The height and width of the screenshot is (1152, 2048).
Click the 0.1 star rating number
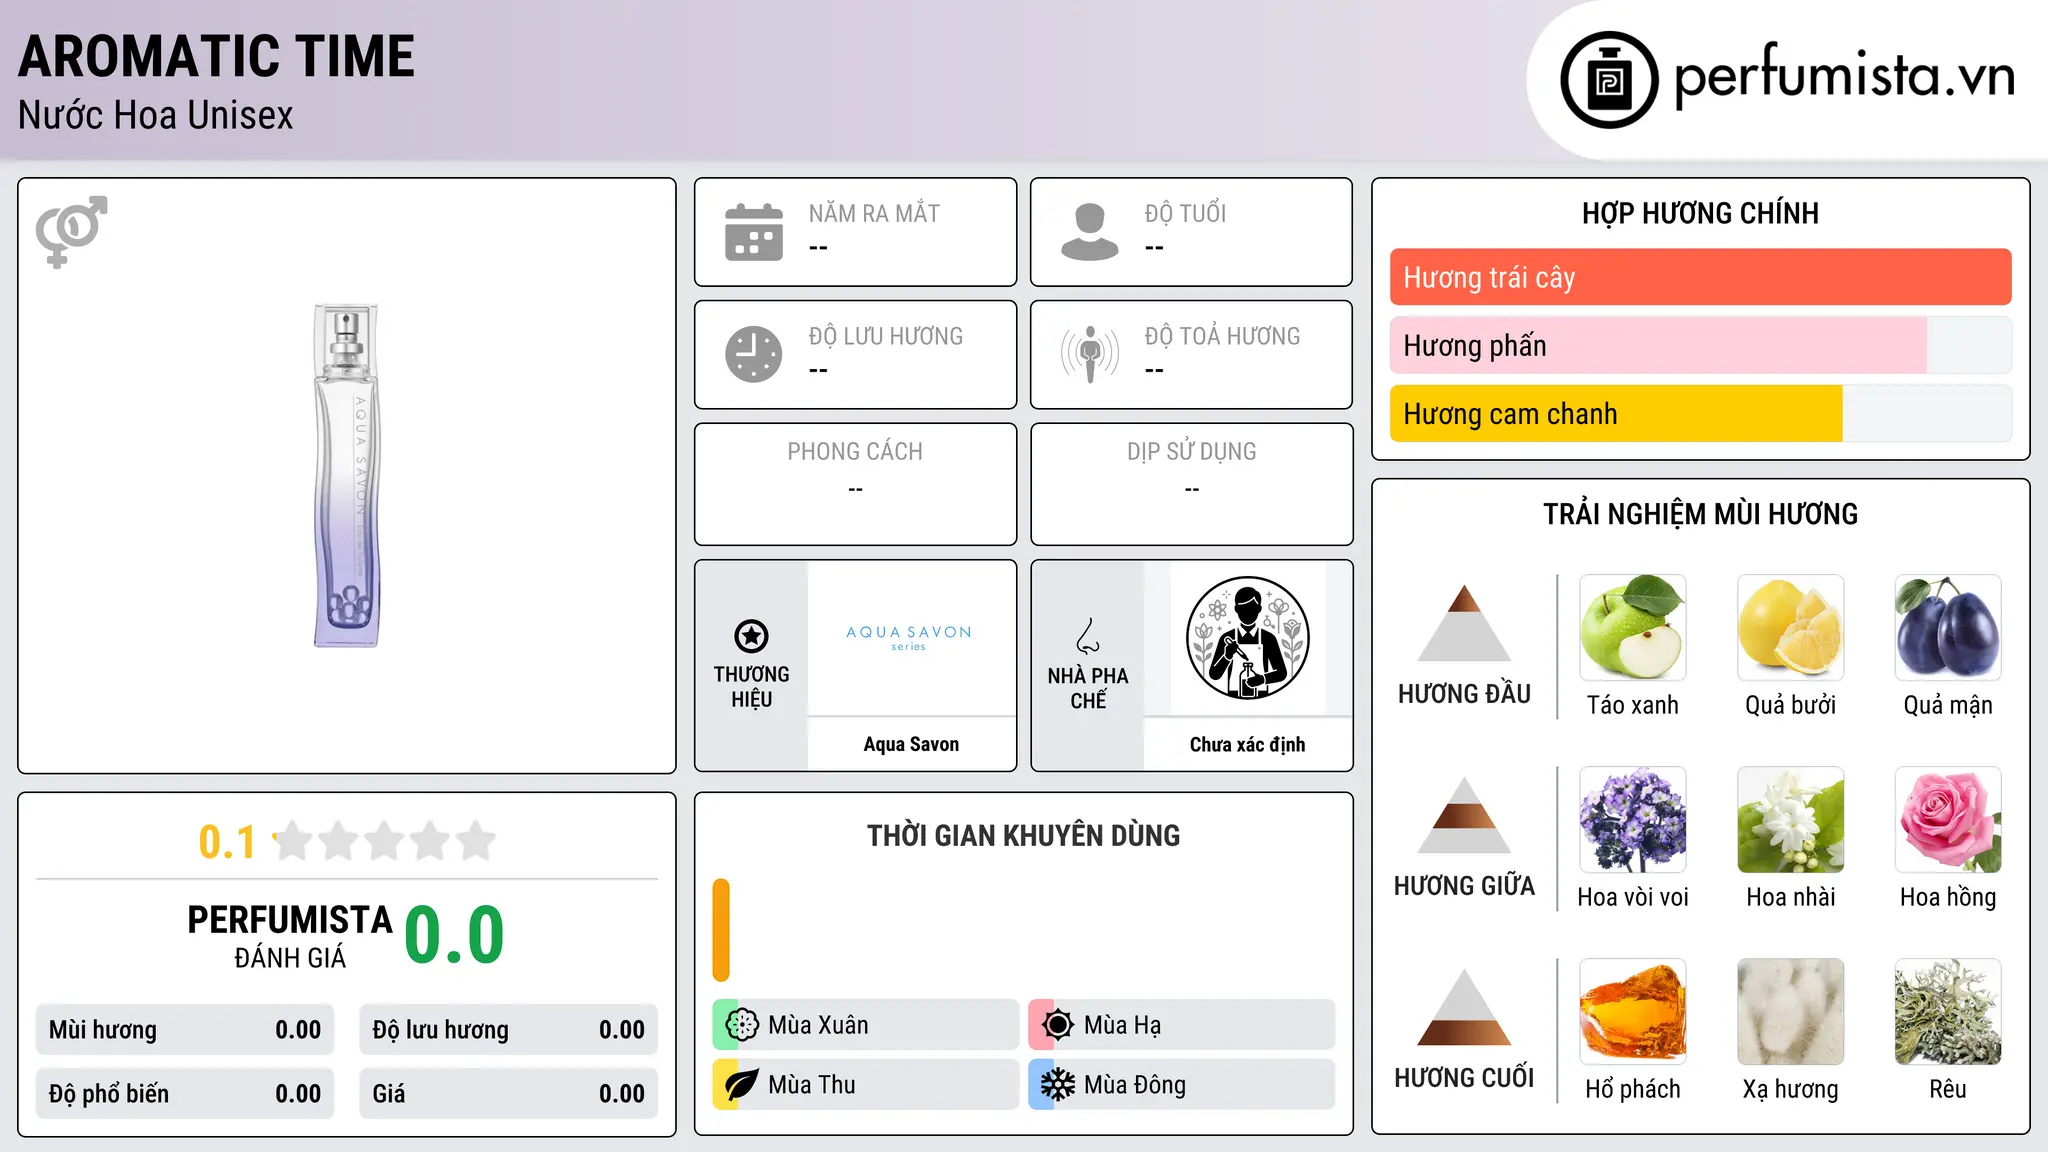click(227, 842)
